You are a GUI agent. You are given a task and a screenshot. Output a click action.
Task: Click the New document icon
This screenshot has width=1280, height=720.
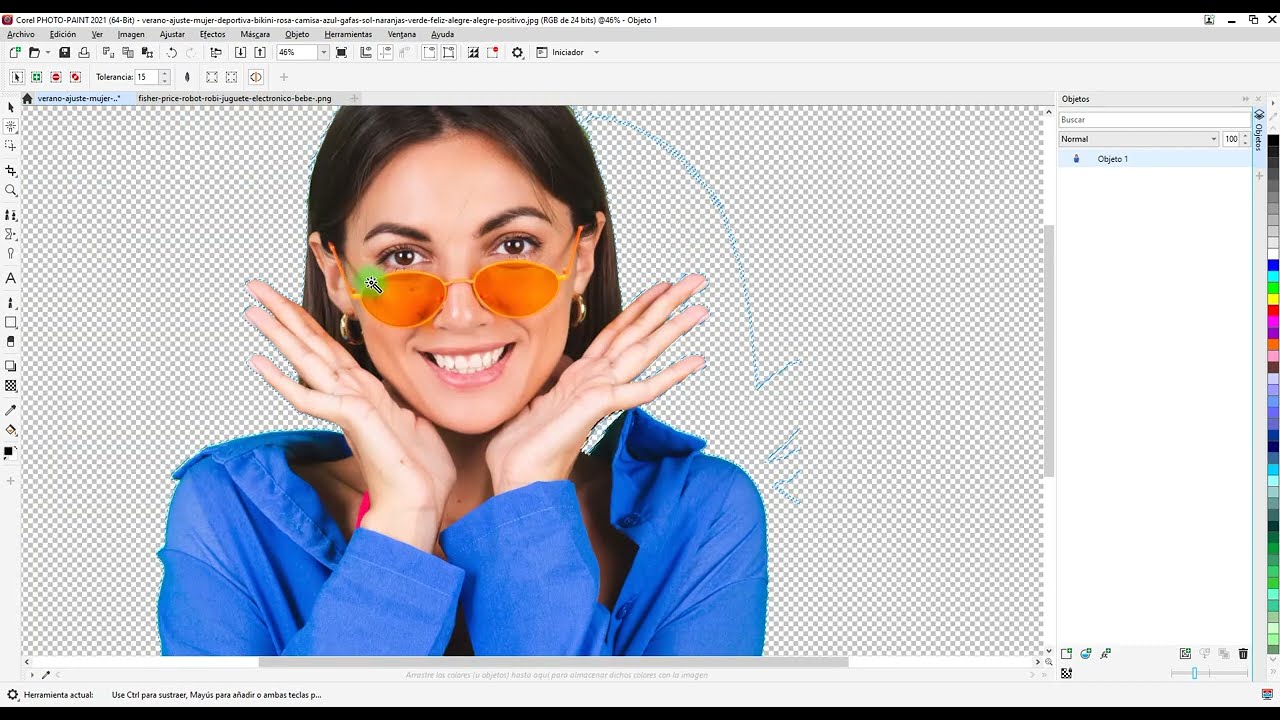click(15, 52)
